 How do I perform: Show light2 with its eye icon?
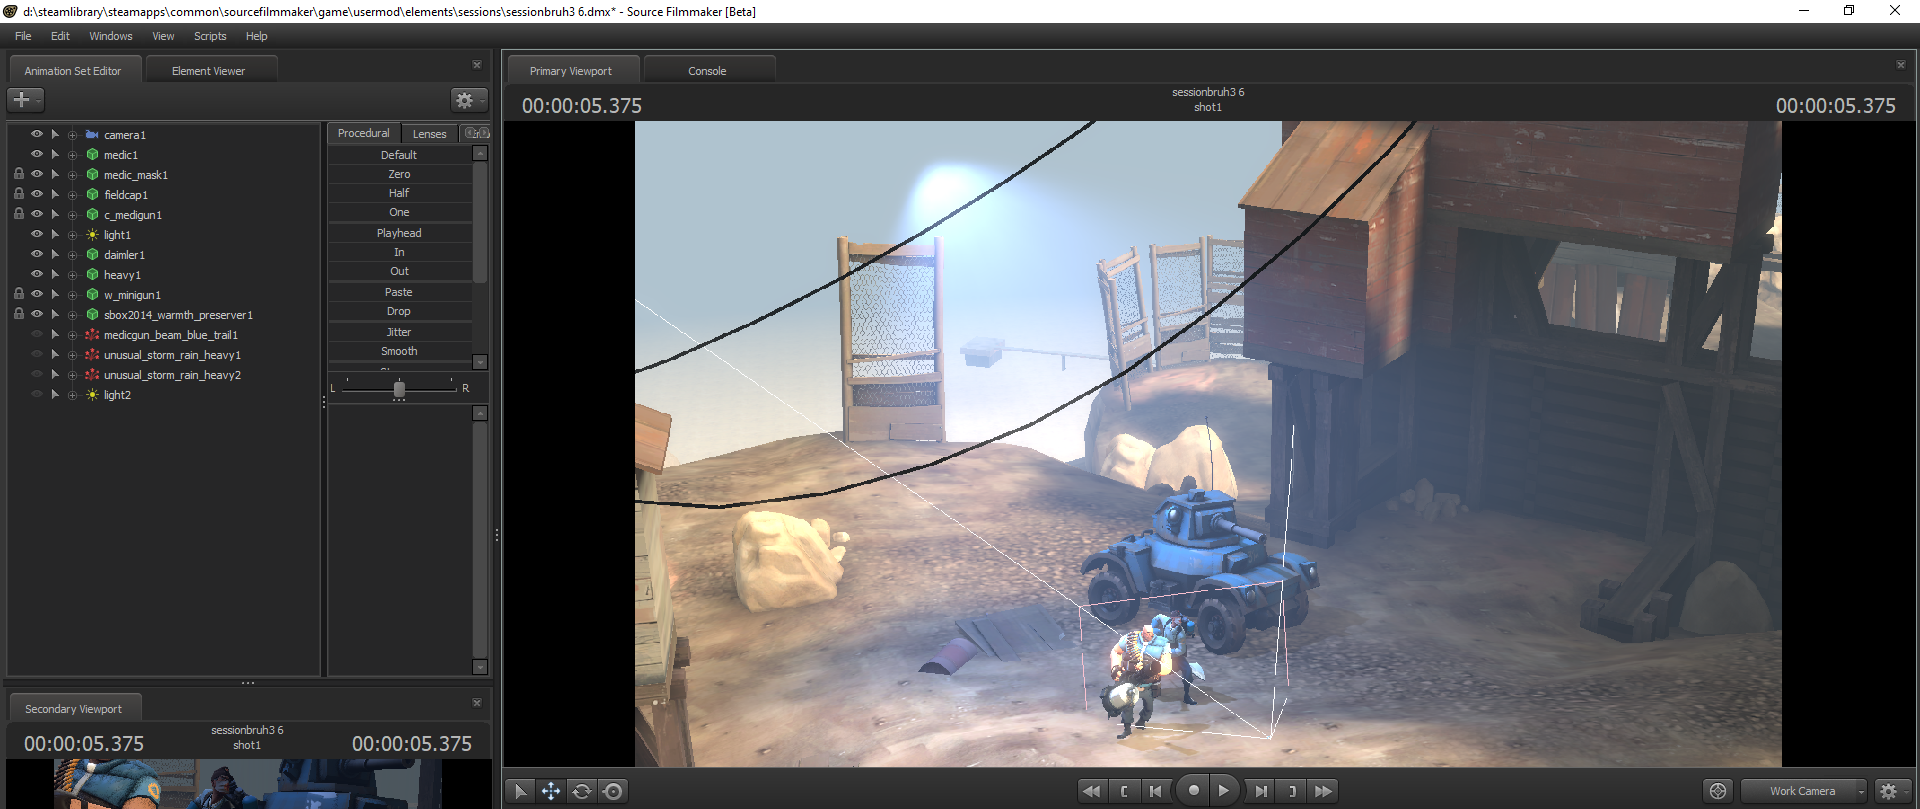[x=37, y=394]
